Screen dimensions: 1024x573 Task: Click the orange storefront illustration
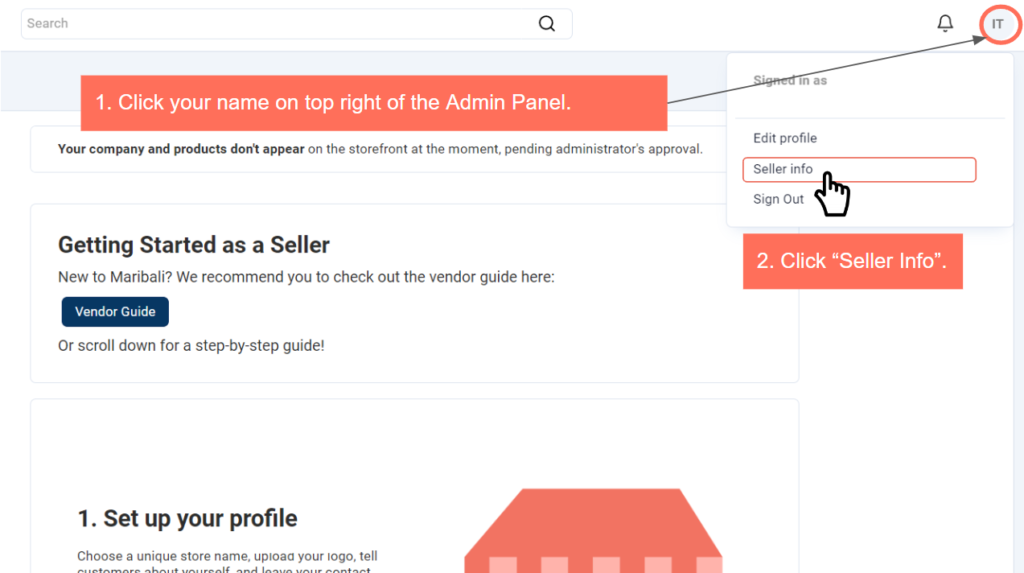click(x=592, y=531)
